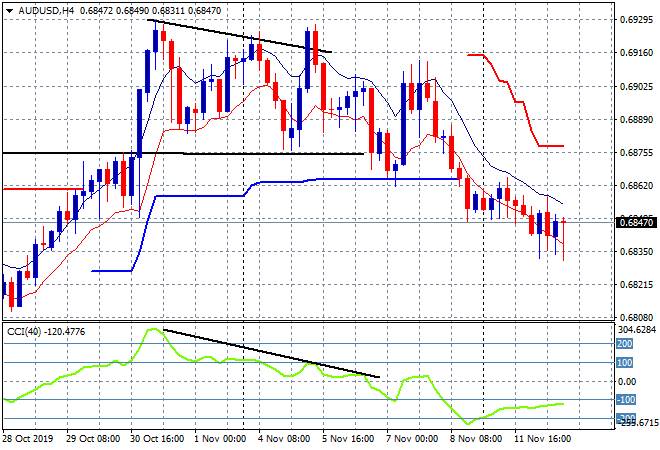Select the descending trendline in CCI panel
The image size is (660, 450).
tap(271, 353)
